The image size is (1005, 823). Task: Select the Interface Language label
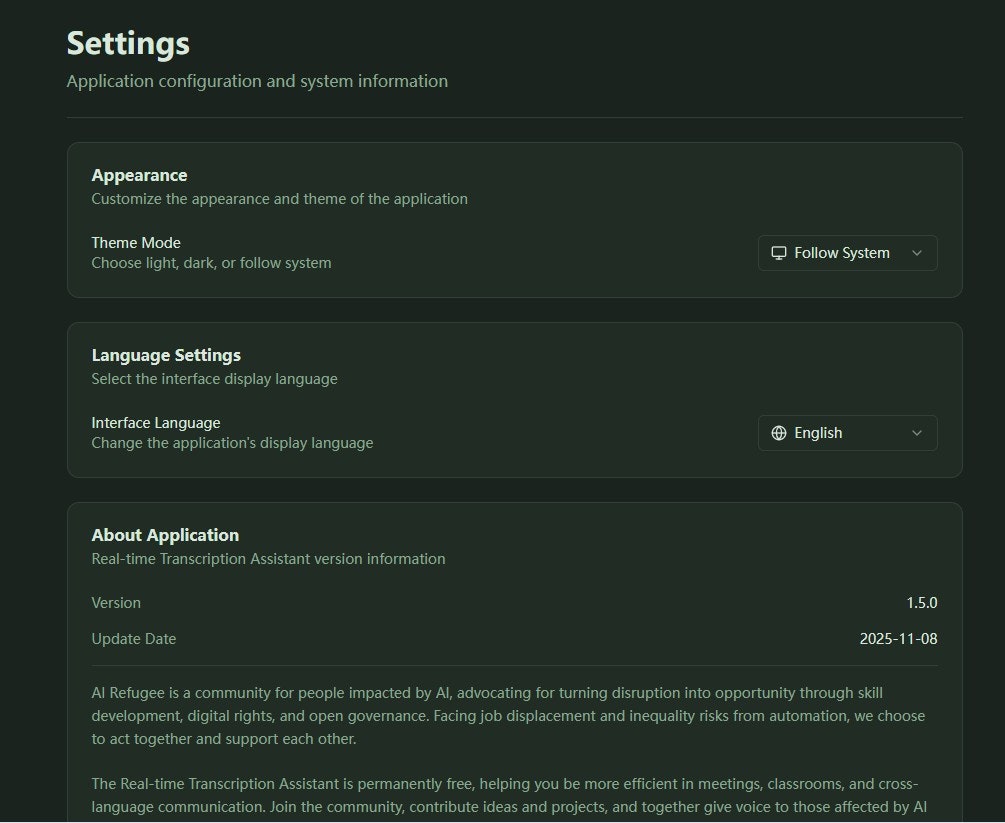coord(155,423)
